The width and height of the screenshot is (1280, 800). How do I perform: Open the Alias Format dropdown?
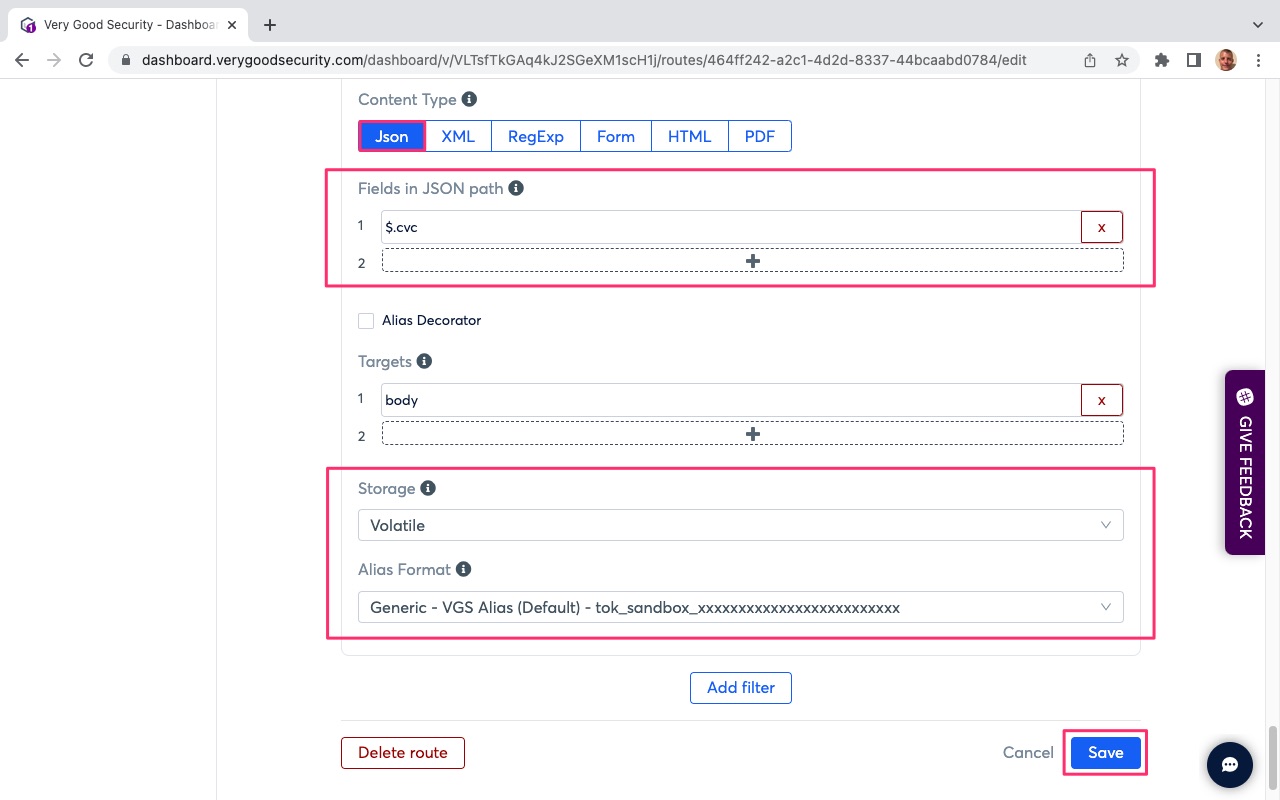(x=741, y=607)
